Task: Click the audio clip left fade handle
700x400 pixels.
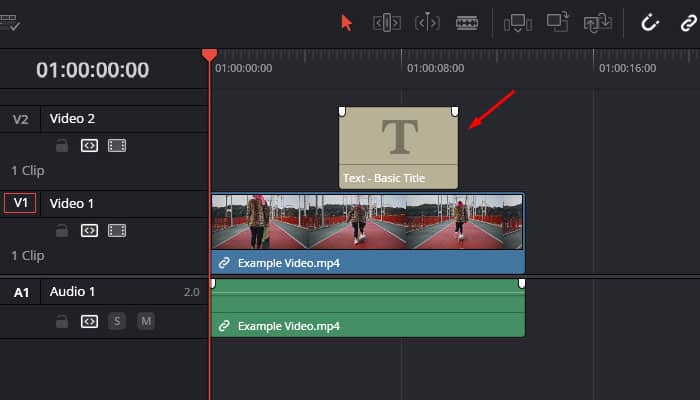Action: 213,283
